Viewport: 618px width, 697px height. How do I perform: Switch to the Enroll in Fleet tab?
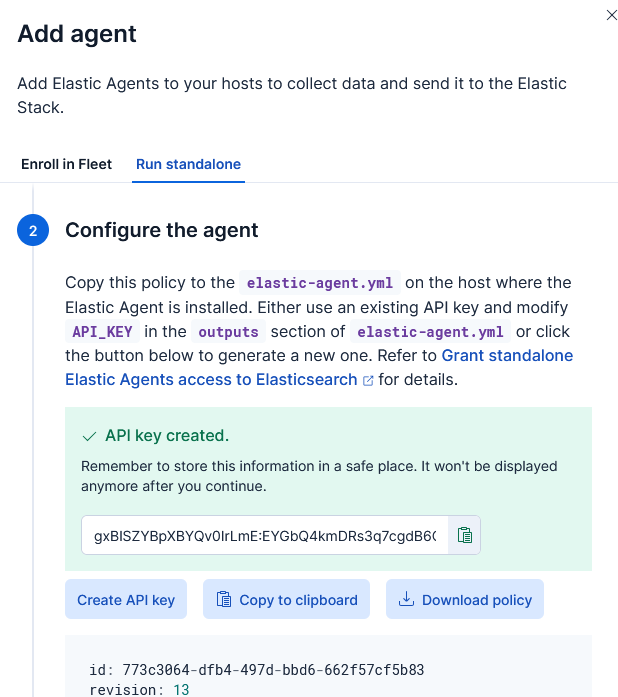tap(66, 164)
